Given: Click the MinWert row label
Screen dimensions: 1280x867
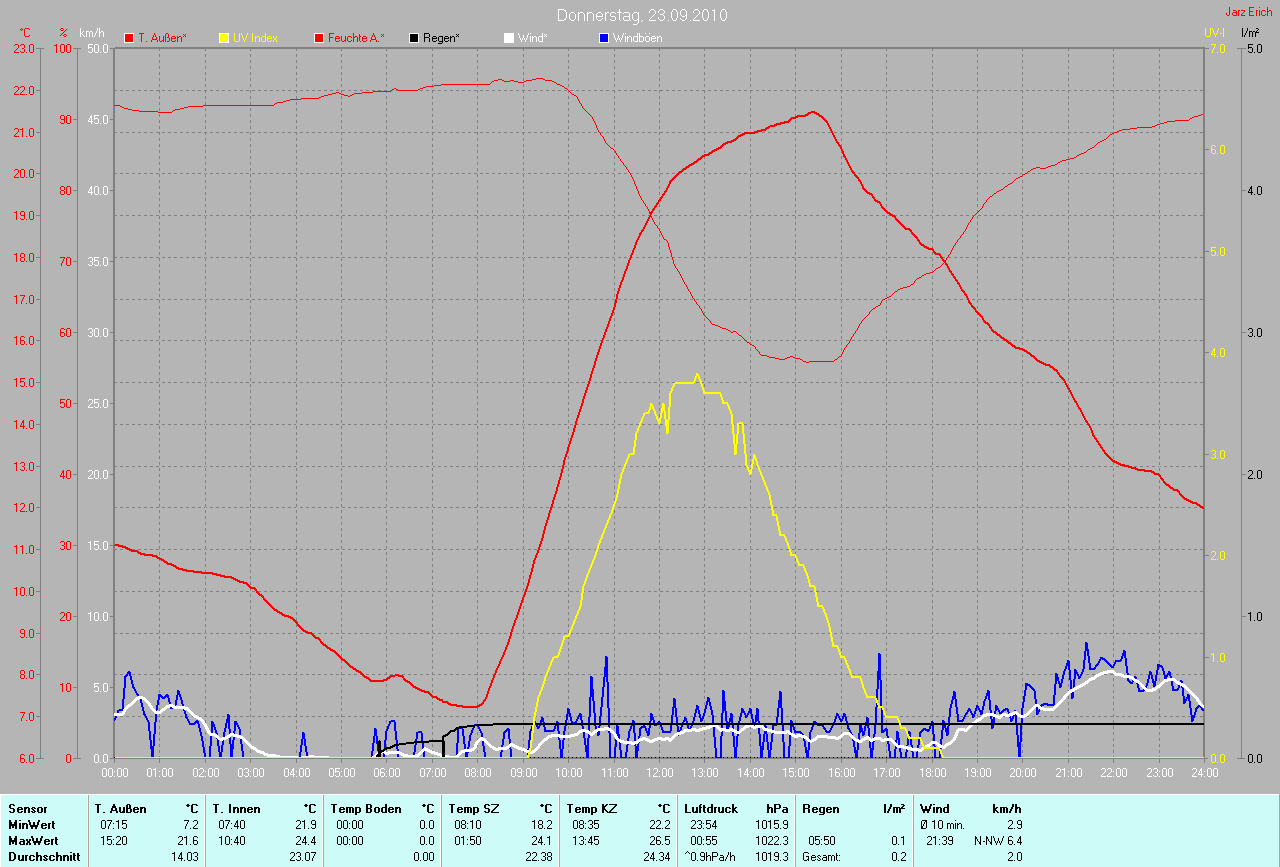Looking at the screenshot, I should pos(30,824).
